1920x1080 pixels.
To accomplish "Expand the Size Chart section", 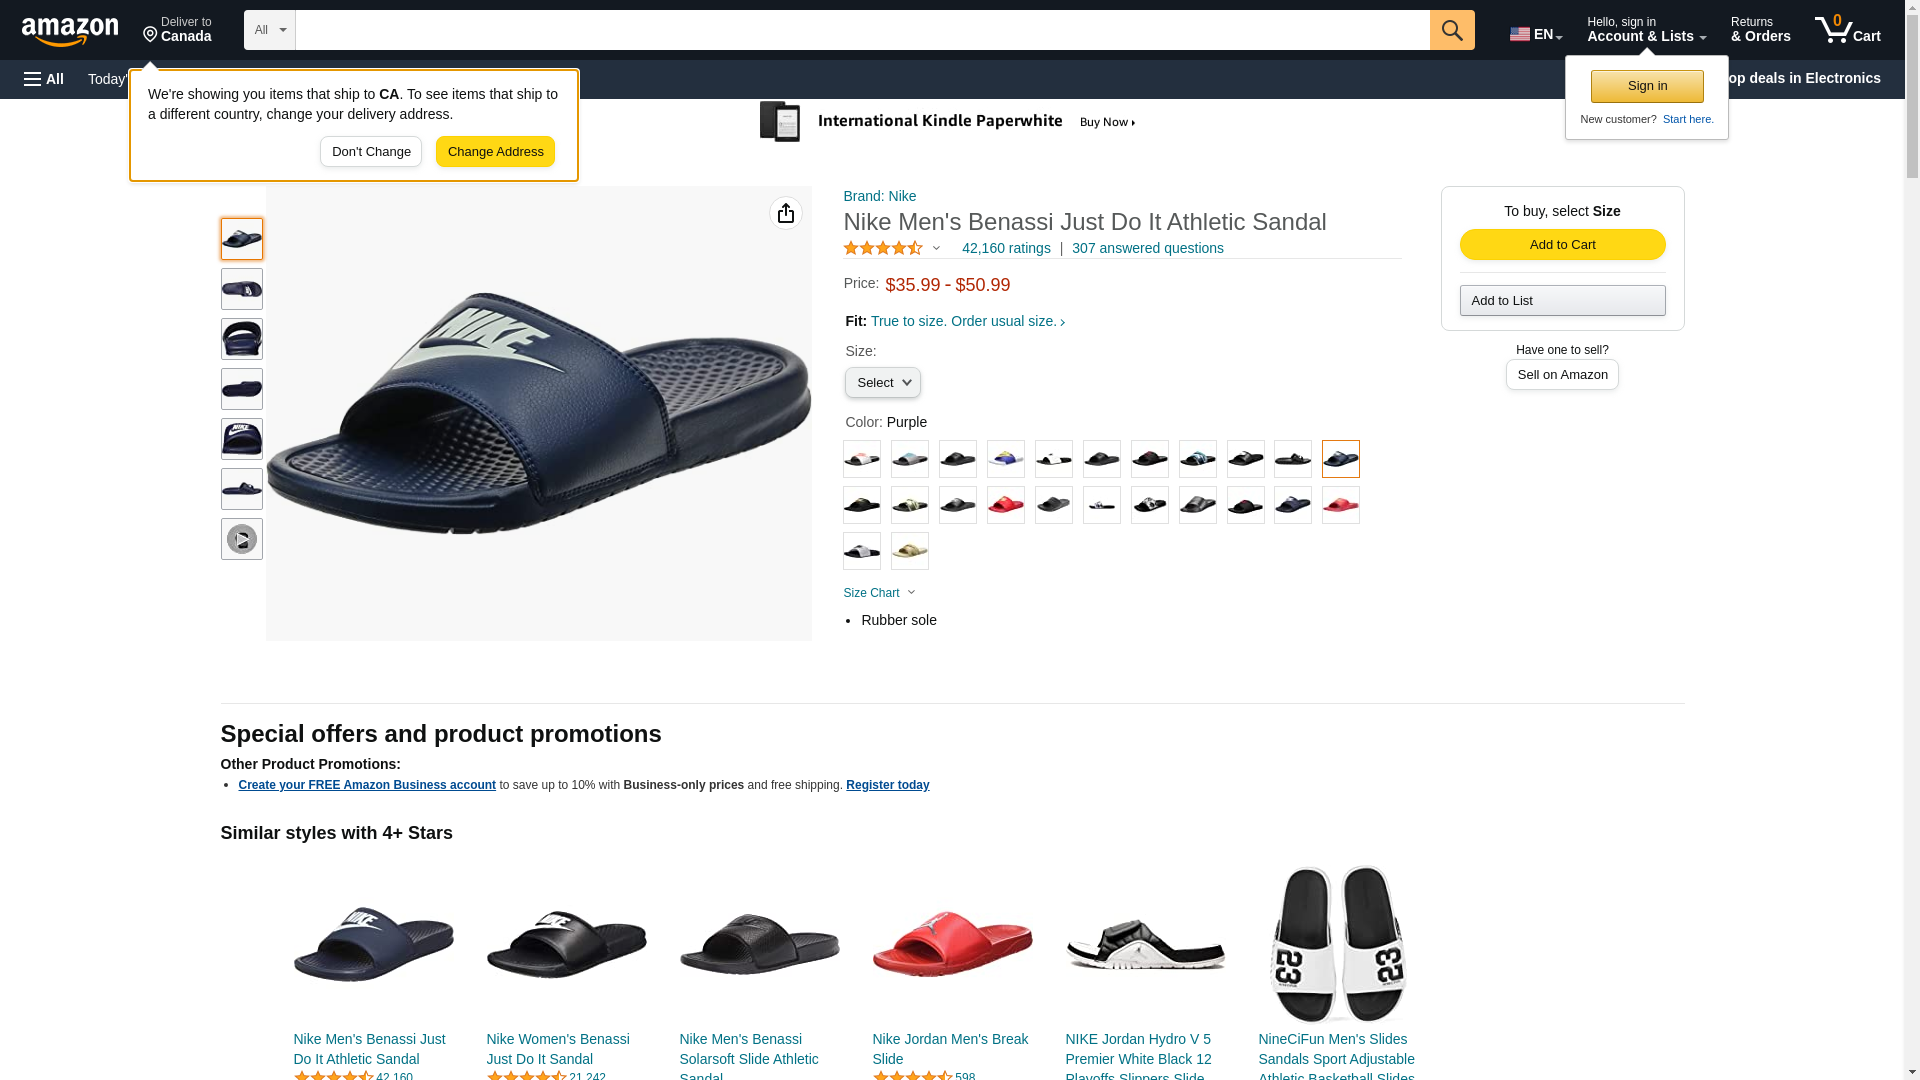I will click(x=879, y=593).
